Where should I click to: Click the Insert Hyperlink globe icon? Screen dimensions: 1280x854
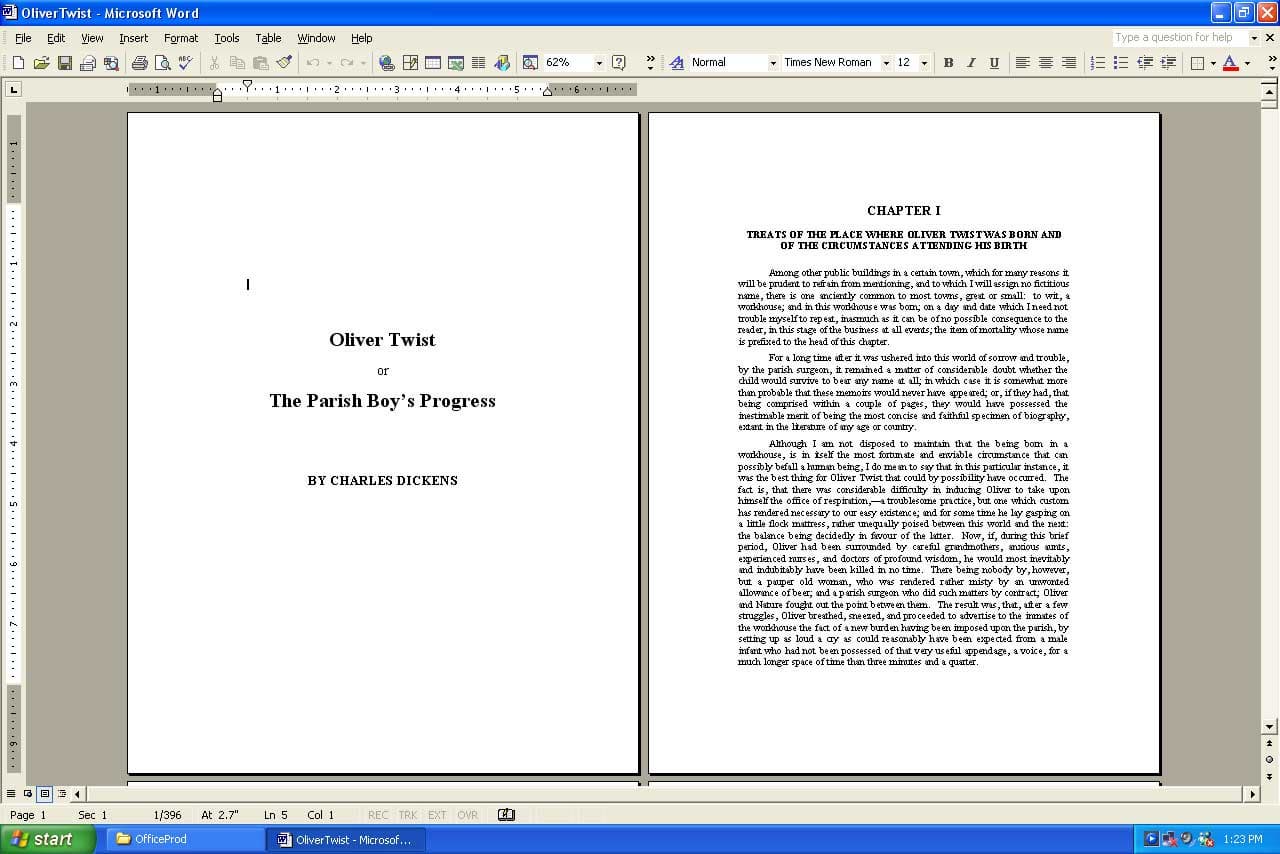coord(386,63)
